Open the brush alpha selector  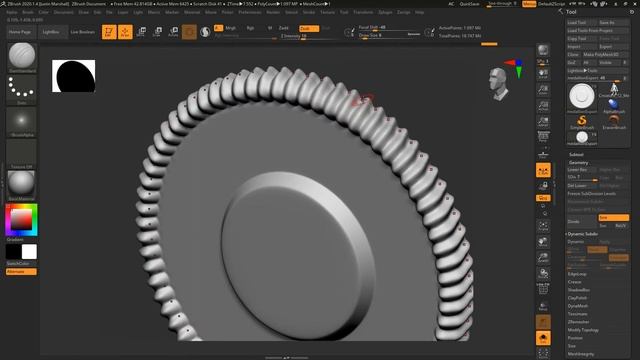pyautogui.click(x=22, y=122)
